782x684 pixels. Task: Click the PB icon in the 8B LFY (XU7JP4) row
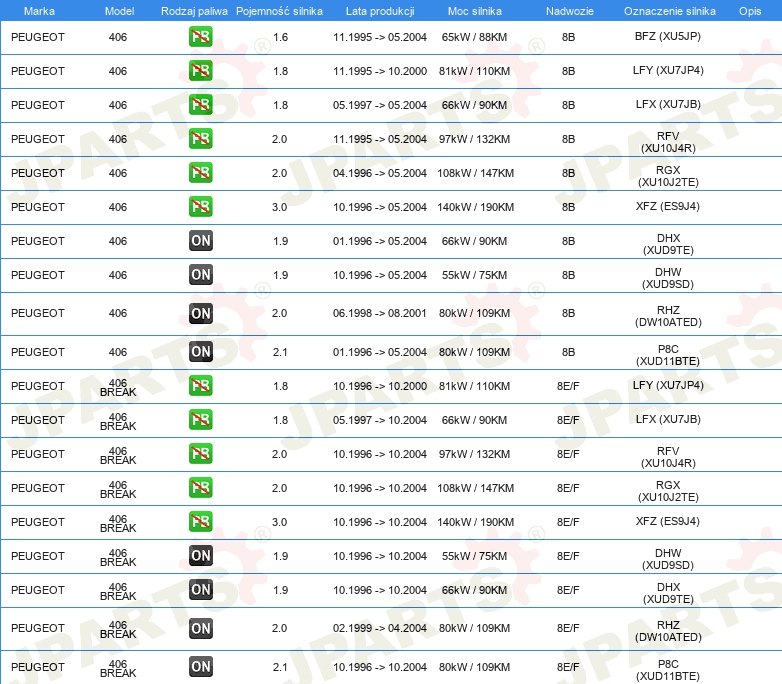[200, 71]
